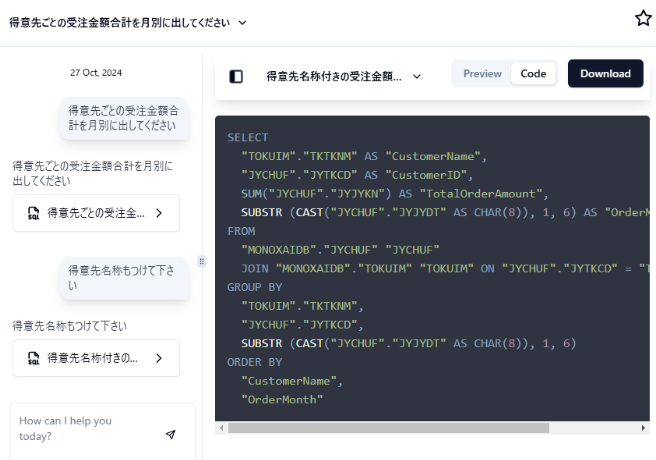Click the code horizontal scrollbar thumb
The image size is (656, 460).
click(x=388, y=428)
